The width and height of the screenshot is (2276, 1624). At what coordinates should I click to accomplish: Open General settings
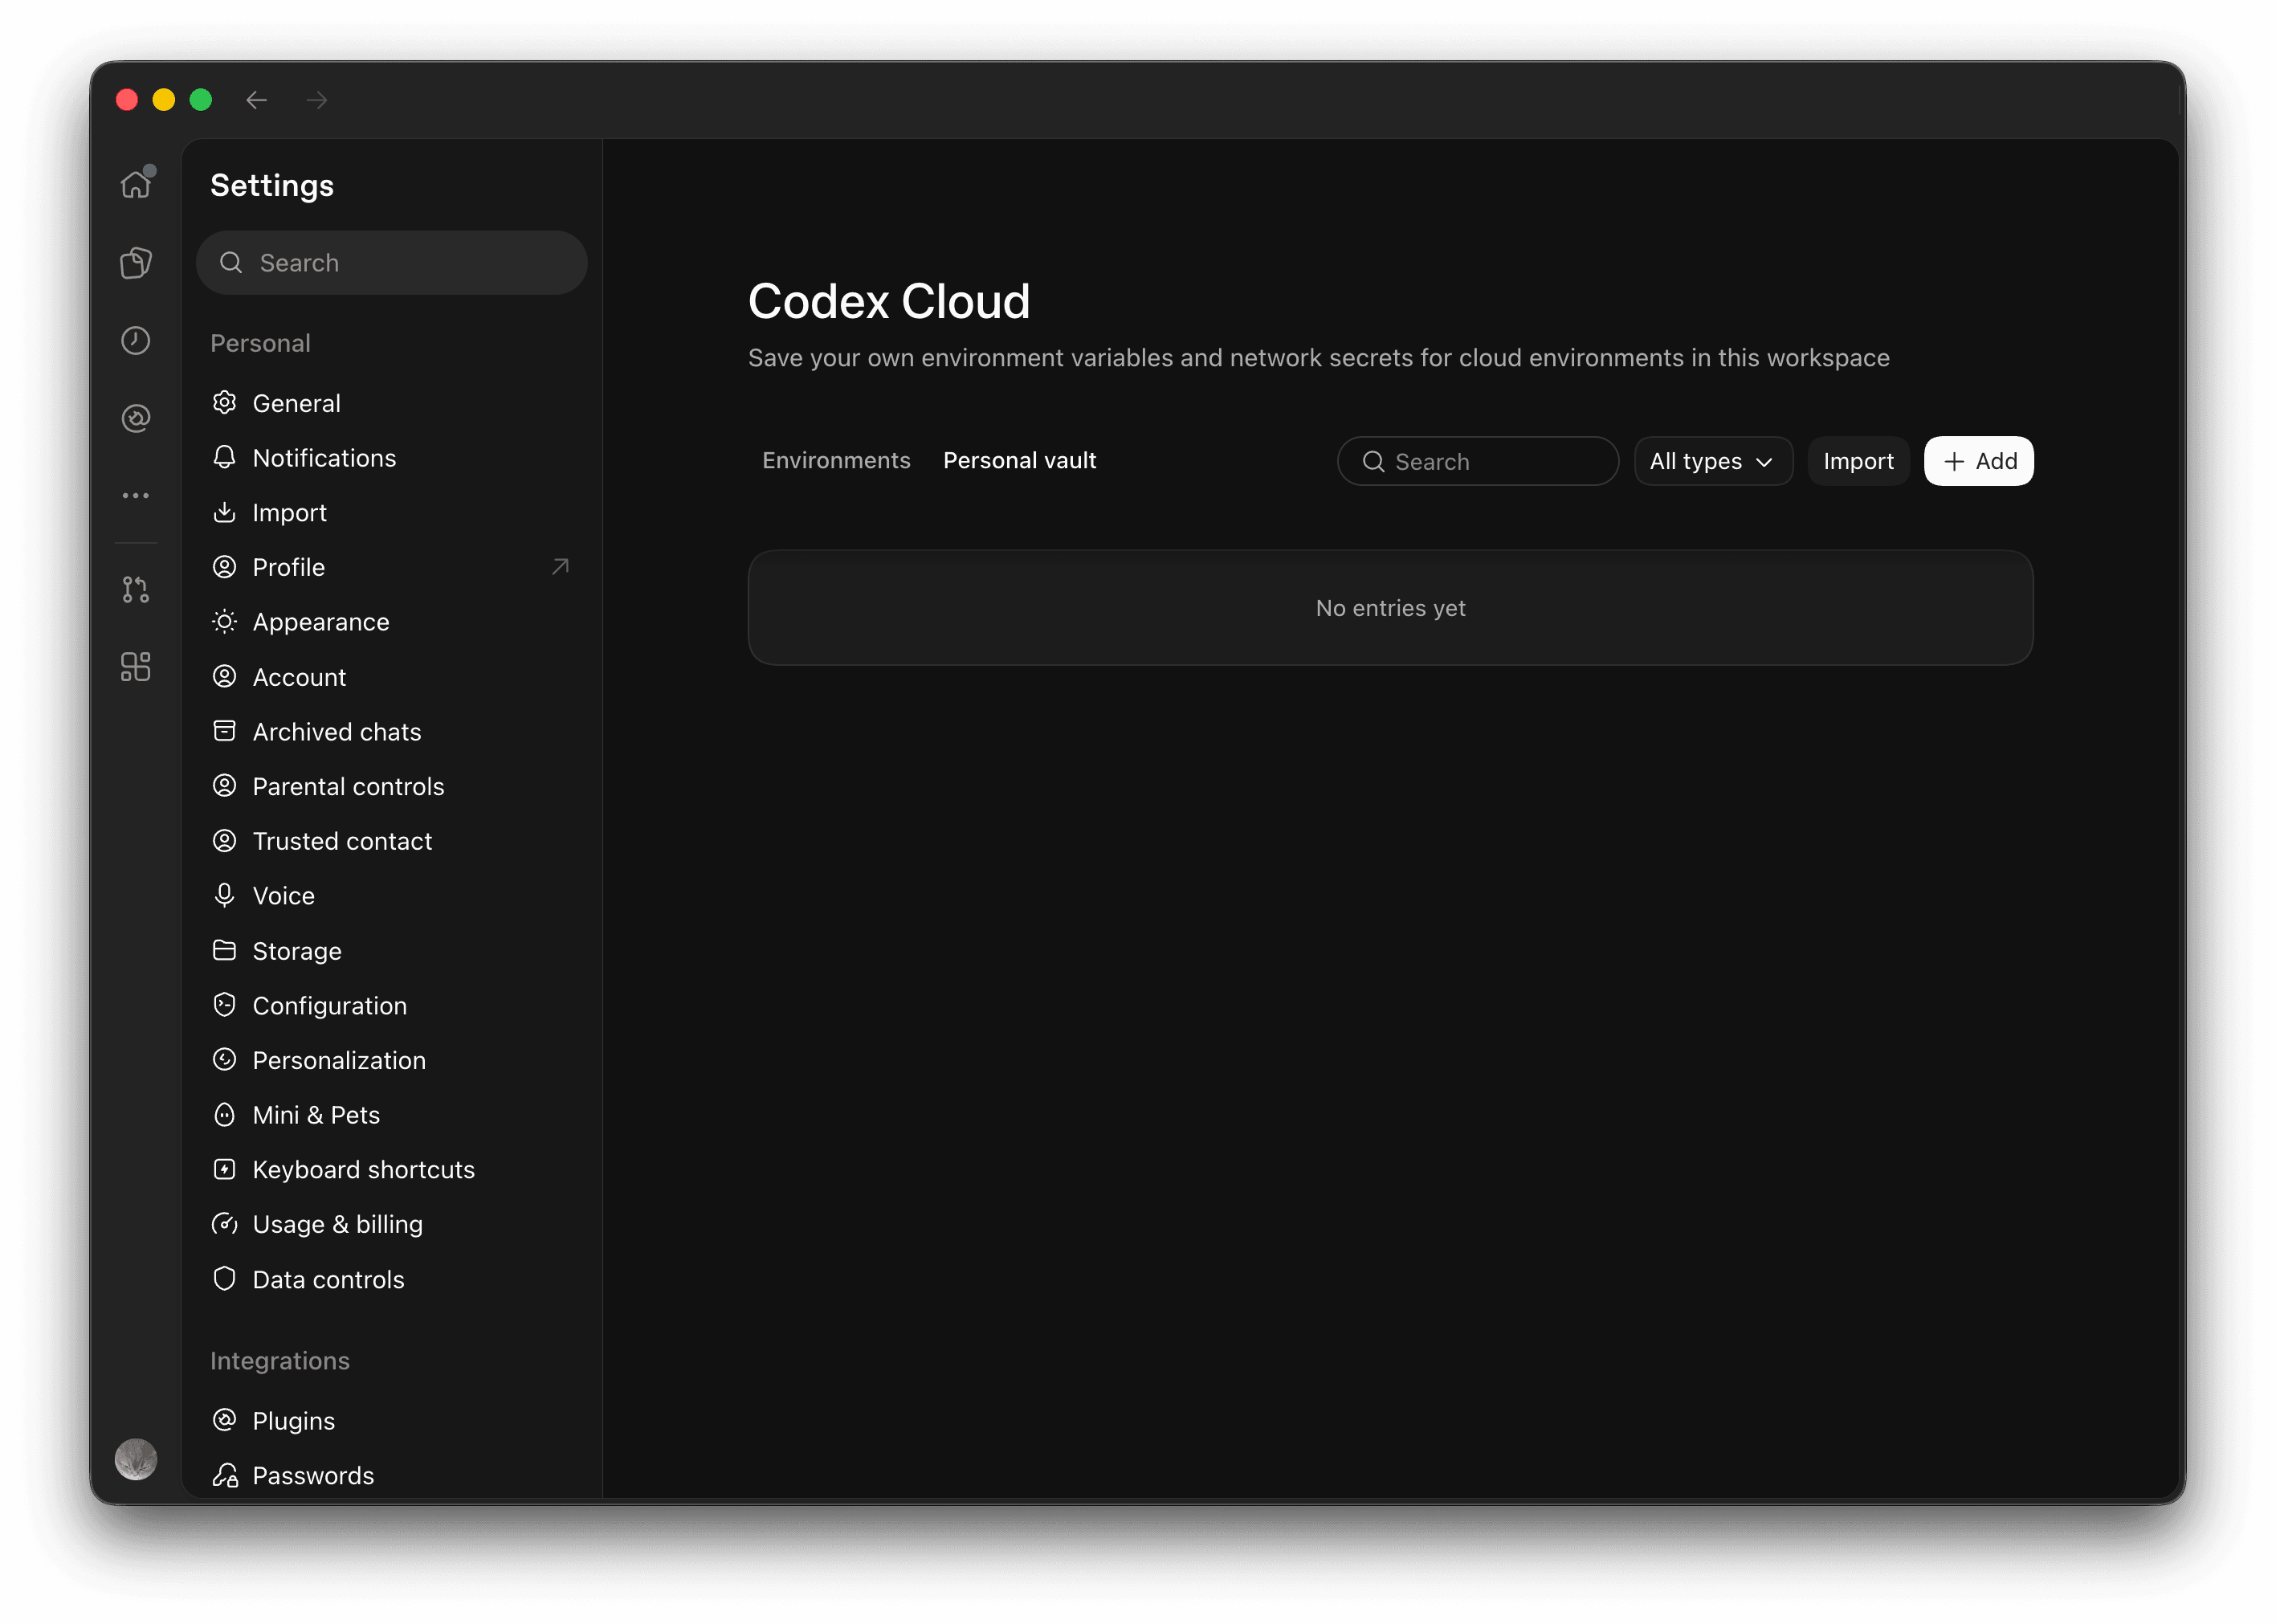[391, 403]
